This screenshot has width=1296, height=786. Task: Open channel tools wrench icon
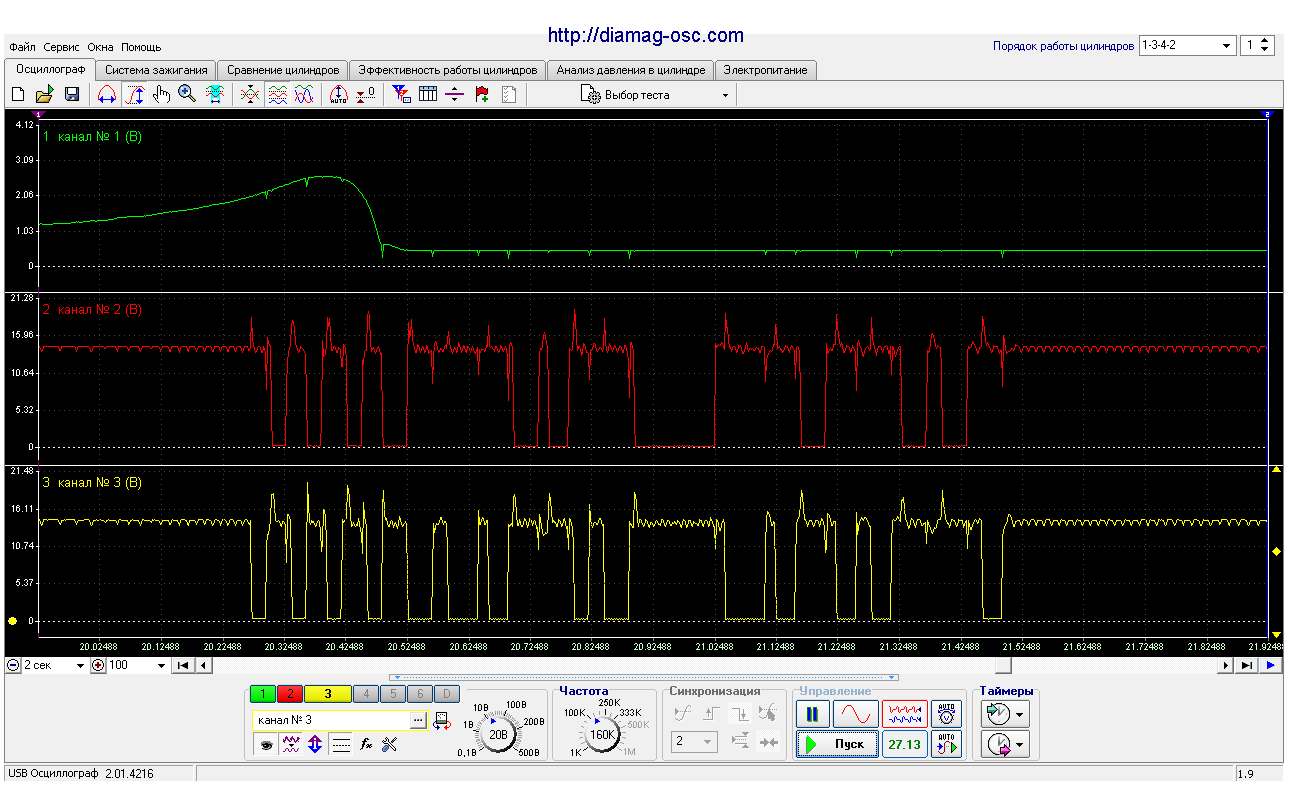pos(390,744)
